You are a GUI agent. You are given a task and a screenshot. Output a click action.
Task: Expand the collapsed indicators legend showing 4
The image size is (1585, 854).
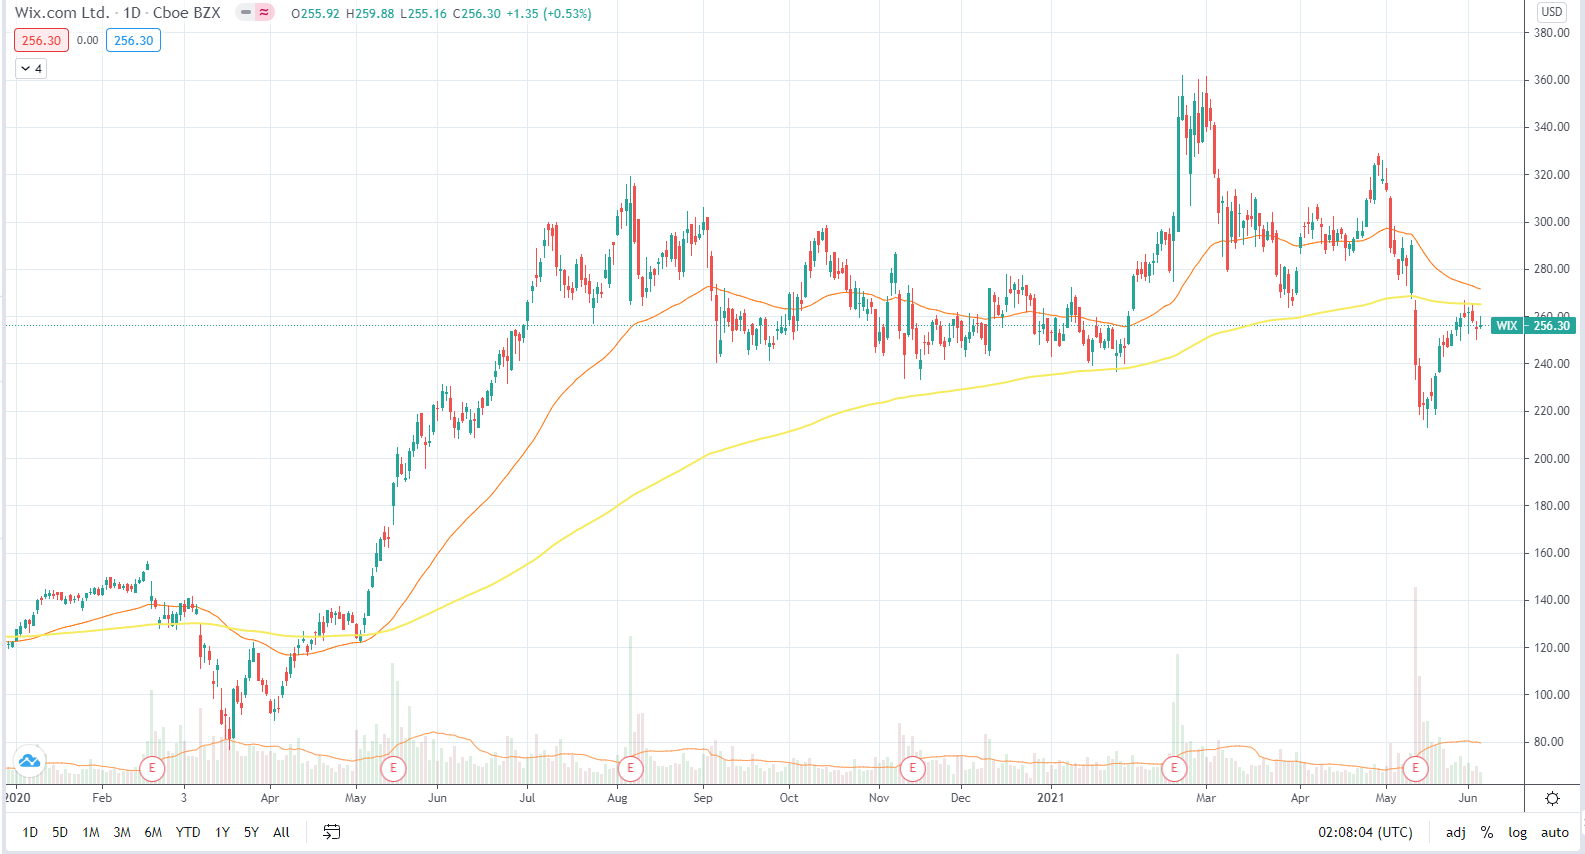[31, 69]
